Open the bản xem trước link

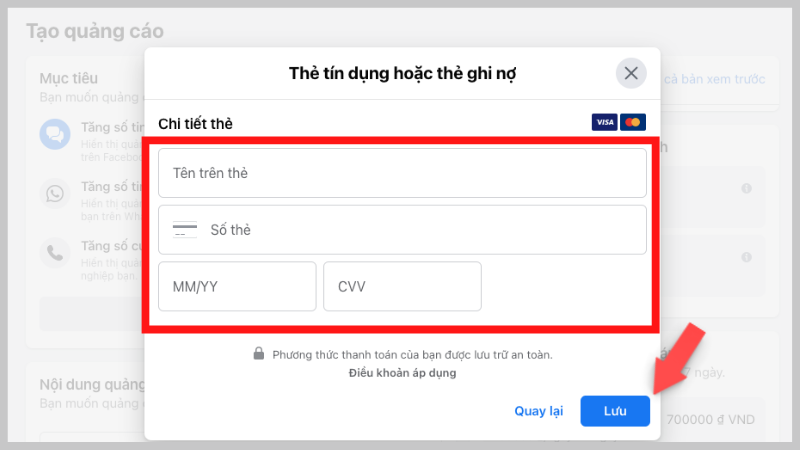(716, 78)
